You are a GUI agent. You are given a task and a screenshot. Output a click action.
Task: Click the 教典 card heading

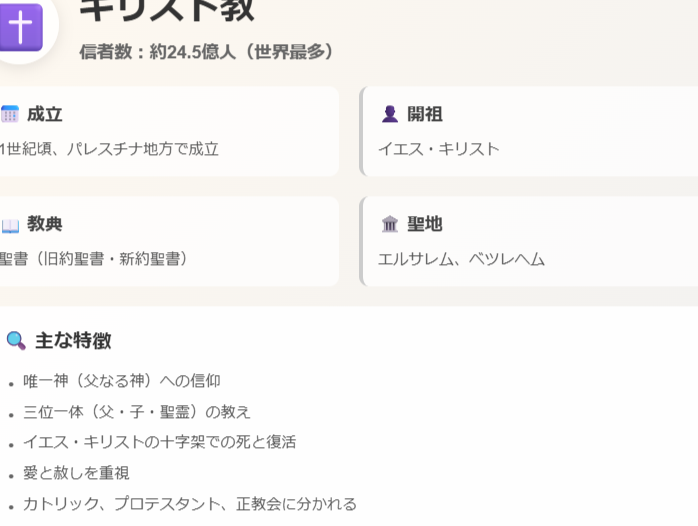pos(45,224)
